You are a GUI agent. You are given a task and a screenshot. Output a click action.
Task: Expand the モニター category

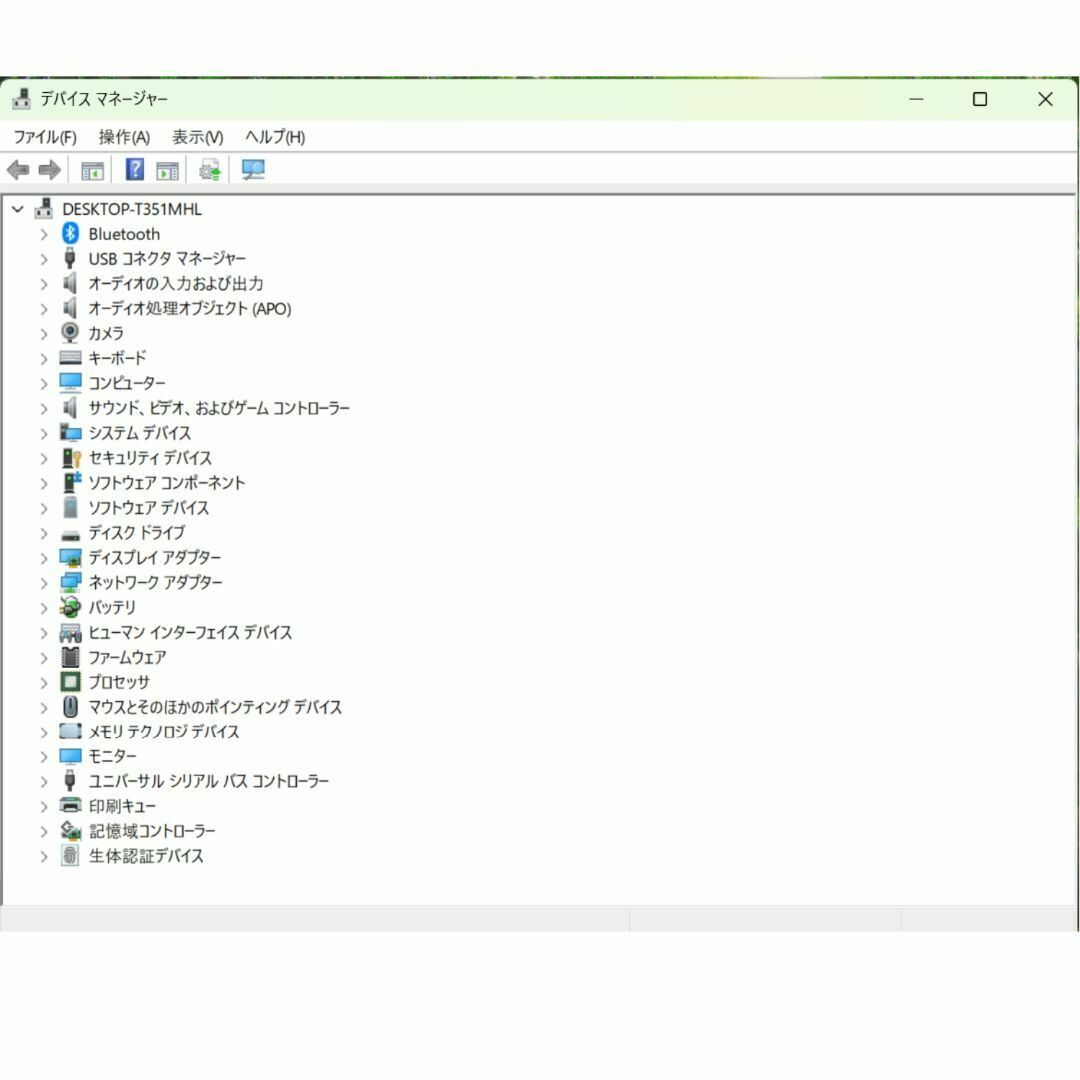[44, 757]
